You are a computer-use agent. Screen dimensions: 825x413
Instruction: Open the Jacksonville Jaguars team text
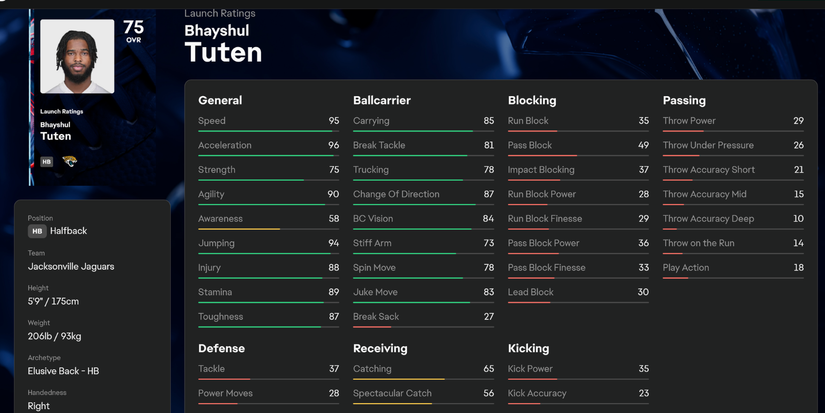pos(71,267)
